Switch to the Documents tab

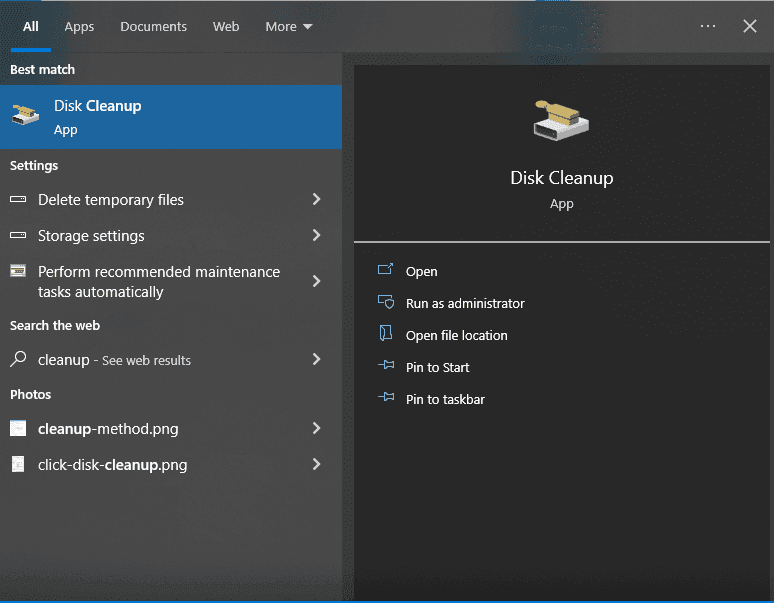tap(154, 27)
